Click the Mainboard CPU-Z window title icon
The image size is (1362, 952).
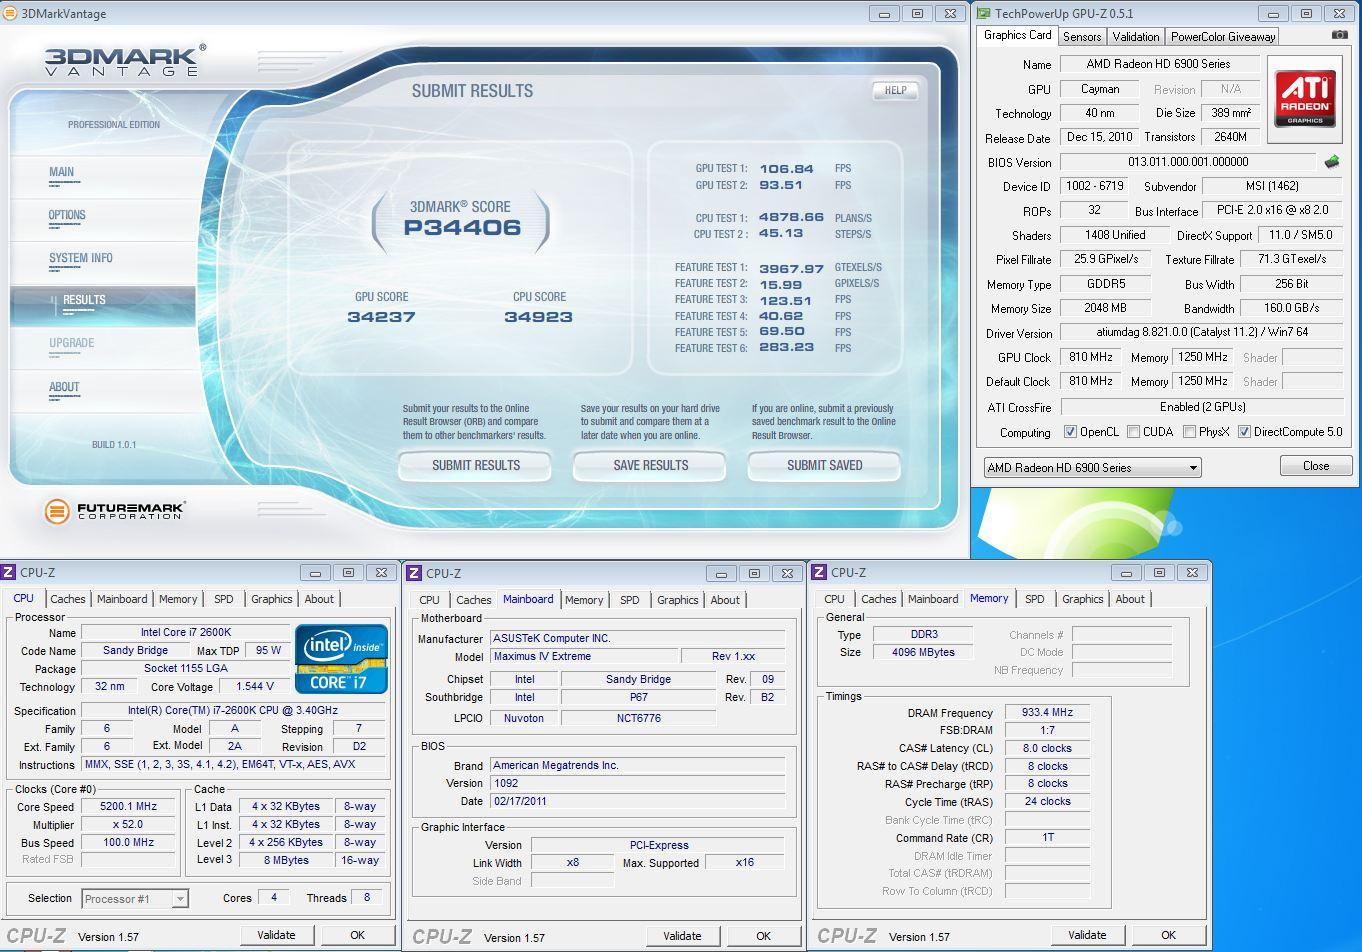(x=415, y=573)
